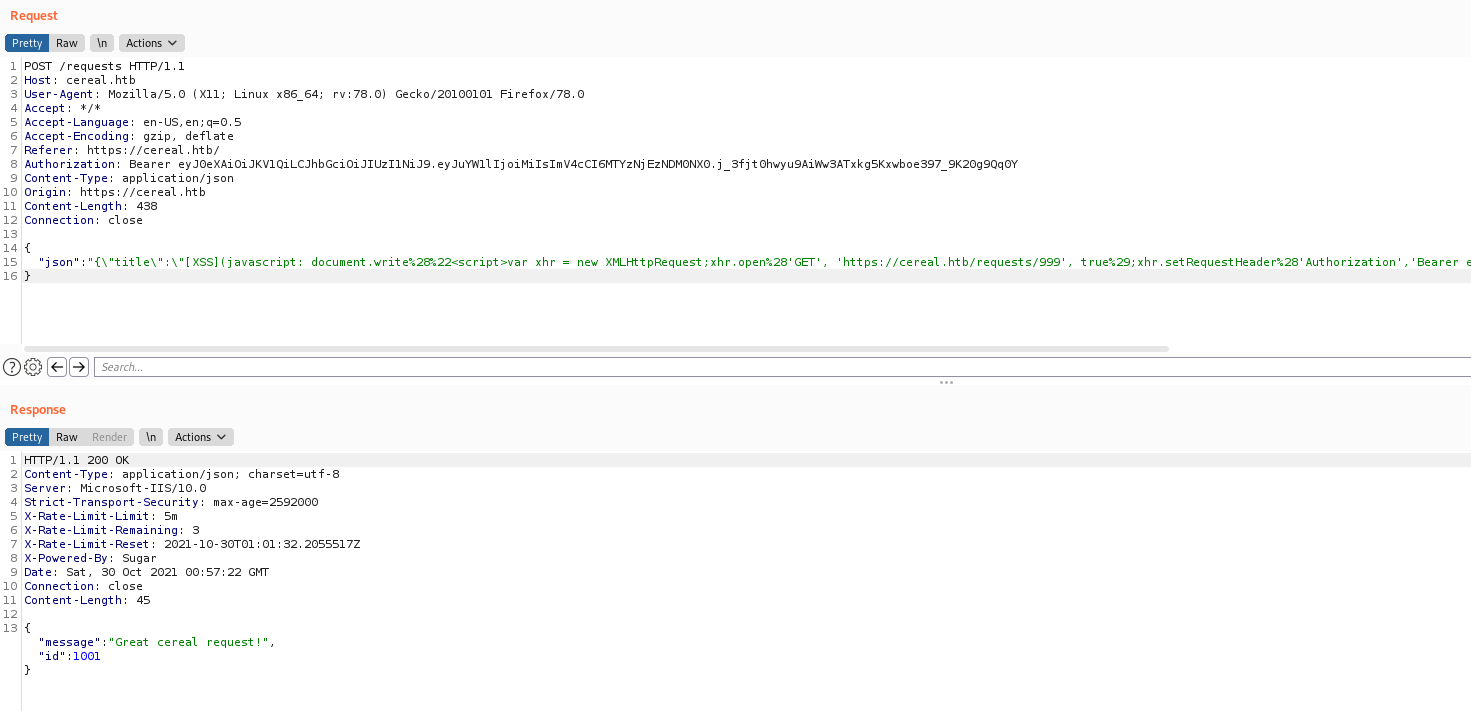The height and width of the screenshot is (711, 1471).
Task: Switch Response view to Raw tab
Action: 67,437
